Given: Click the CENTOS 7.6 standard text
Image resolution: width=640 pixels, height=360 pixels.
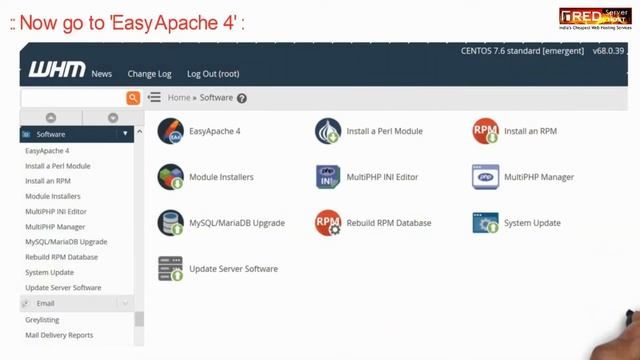Looking at the screenshot, I should 522,51.
